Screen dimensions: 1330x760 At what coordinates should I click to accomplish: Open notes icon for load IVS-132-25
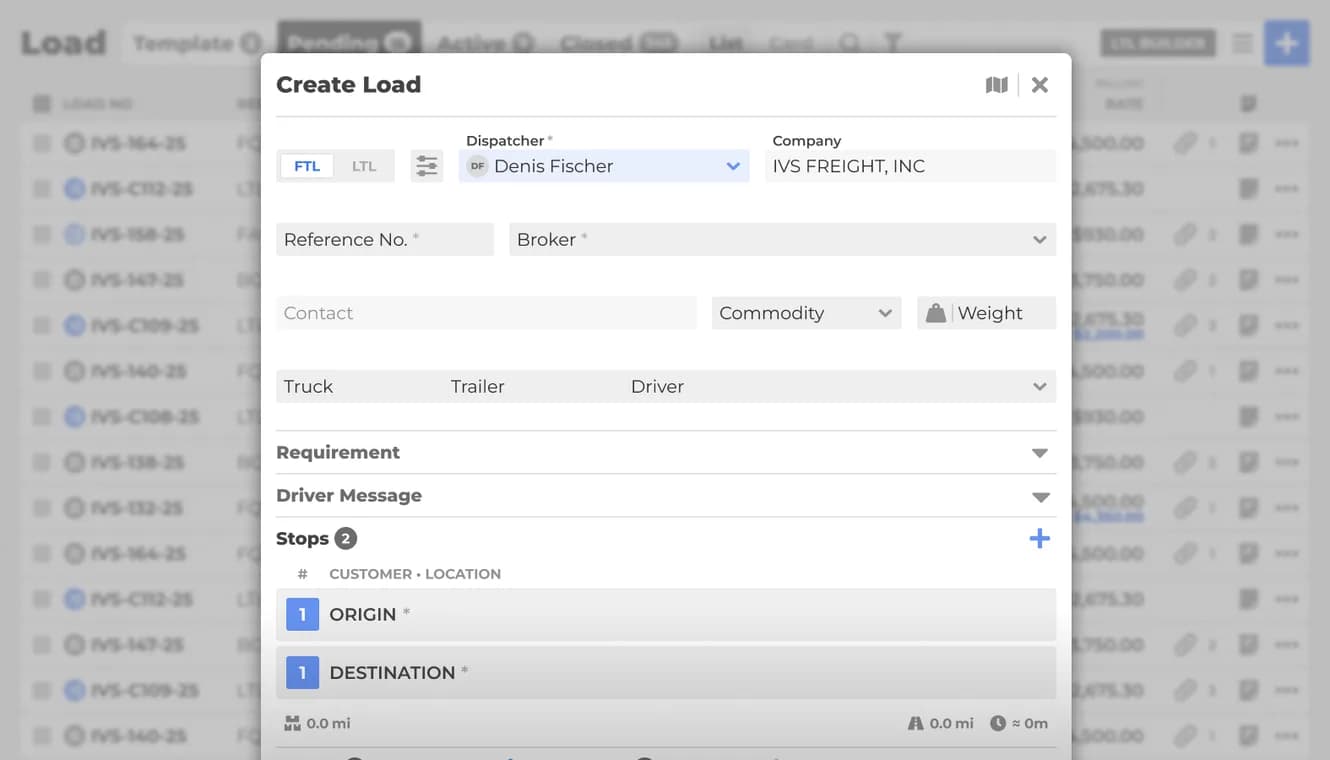1248,508
